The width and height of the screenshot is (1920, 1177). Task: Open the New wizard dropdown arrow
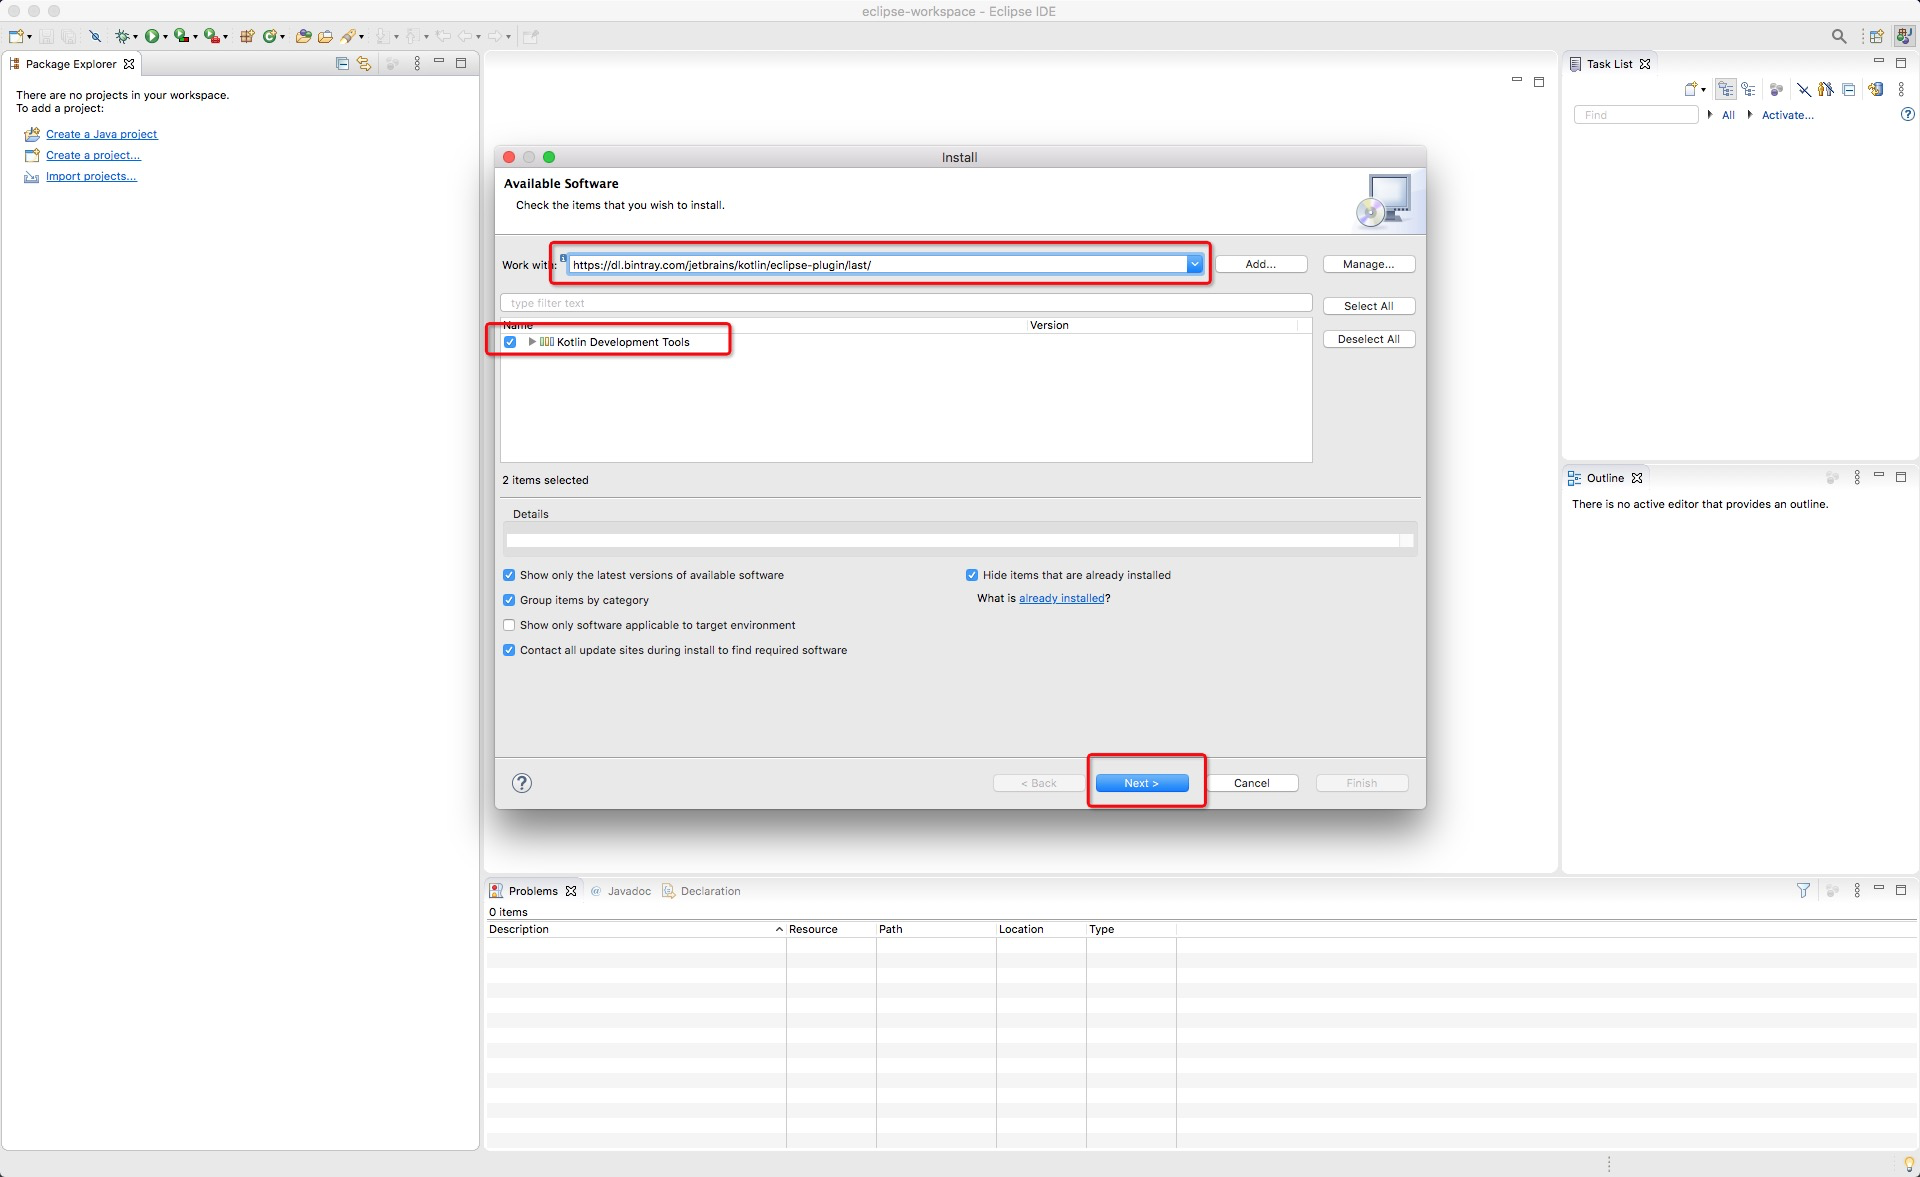click(x=30, y=37)
